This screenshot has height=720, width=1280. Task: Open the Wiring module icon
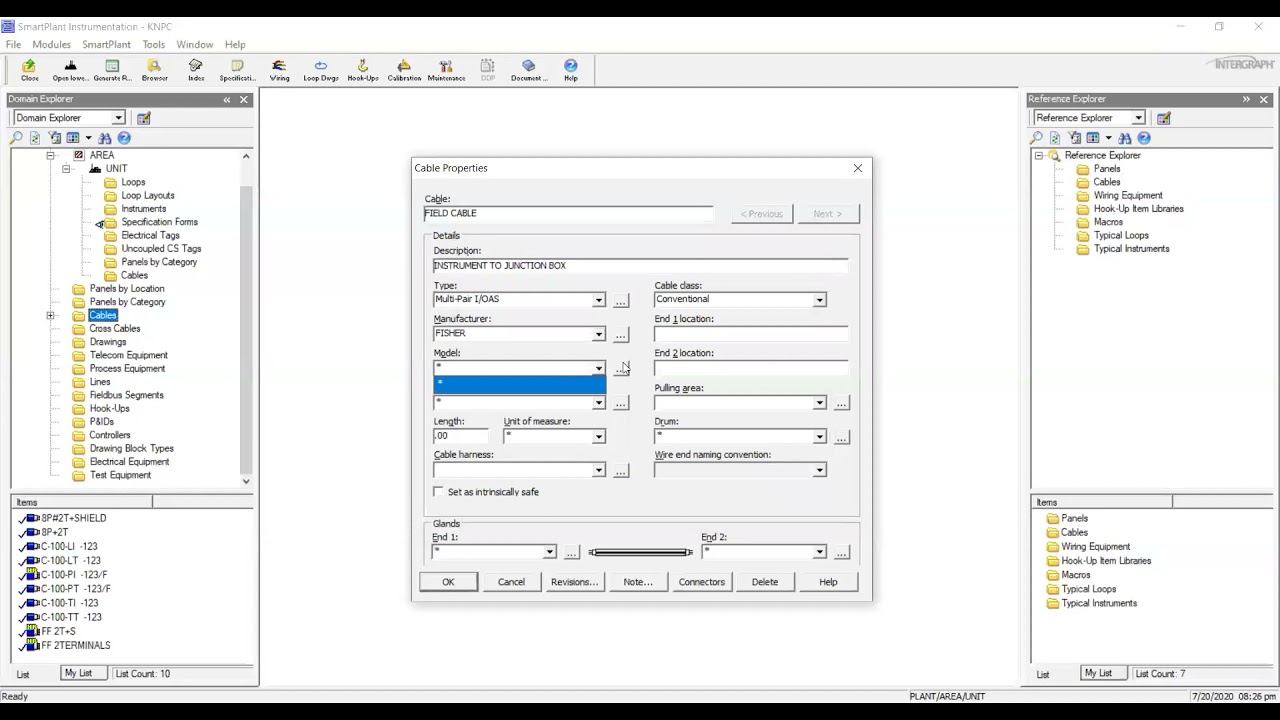coord(279,70)
